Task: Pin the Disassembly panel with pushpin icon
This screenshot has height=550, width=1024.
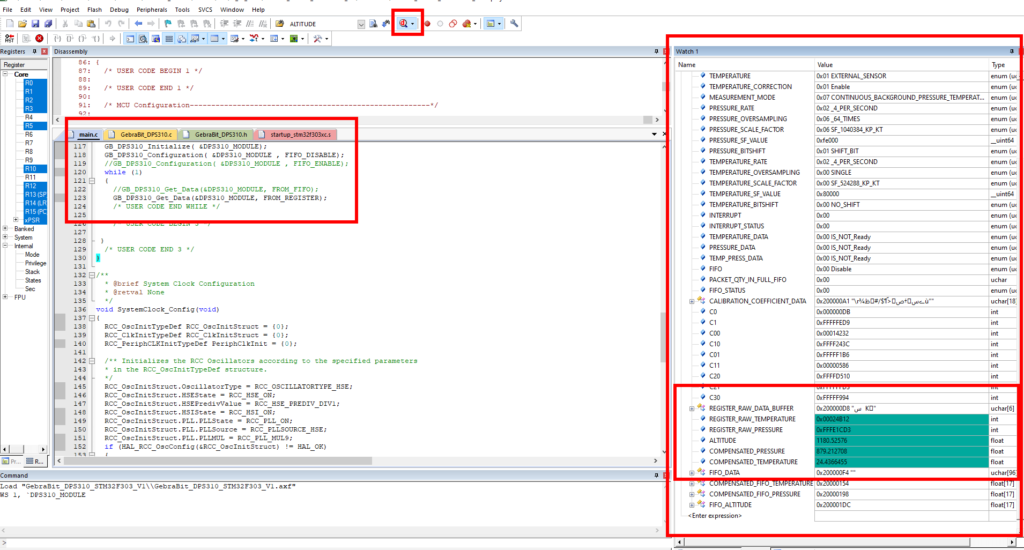Action: coord(656,51)
